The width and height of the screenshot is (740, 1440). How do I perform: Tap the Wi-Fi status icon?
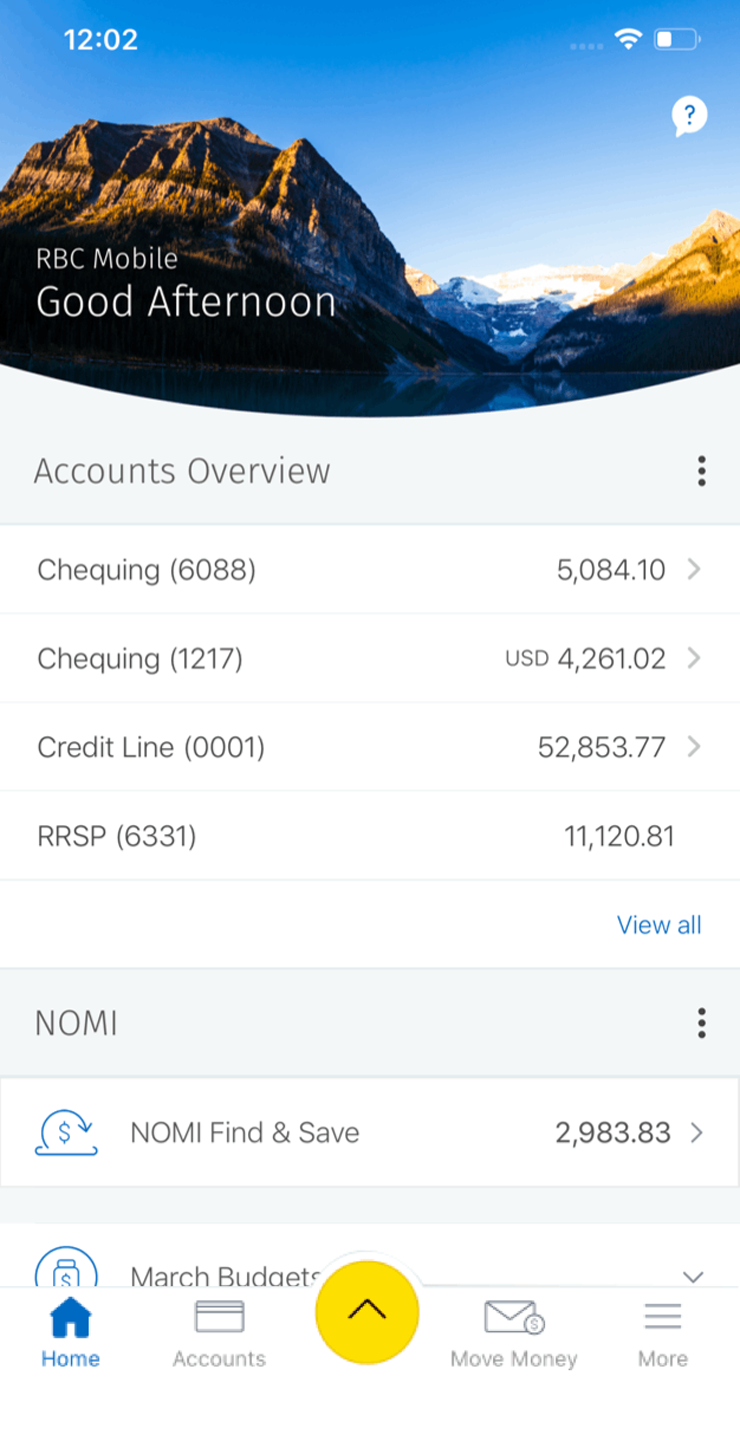[x=628, y=39]
